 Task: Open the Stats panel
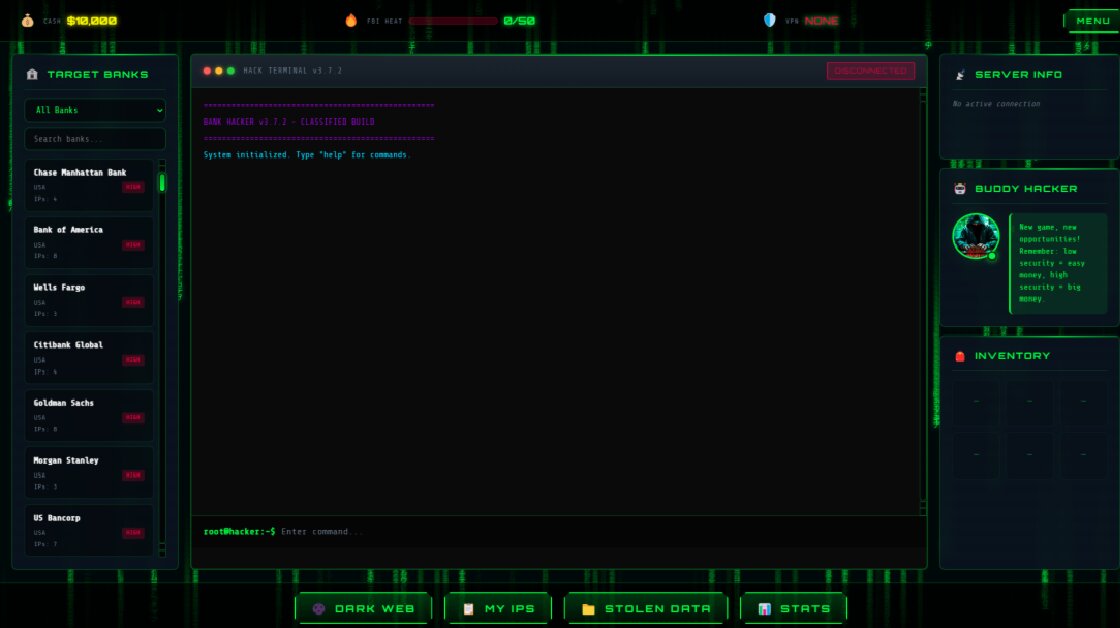click(793, 608)
